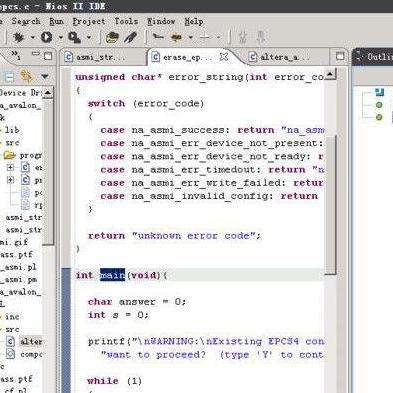Viewport: 393px width, 393px height.
Task: Select the alter file in src folder
Action: coord(31,342)
